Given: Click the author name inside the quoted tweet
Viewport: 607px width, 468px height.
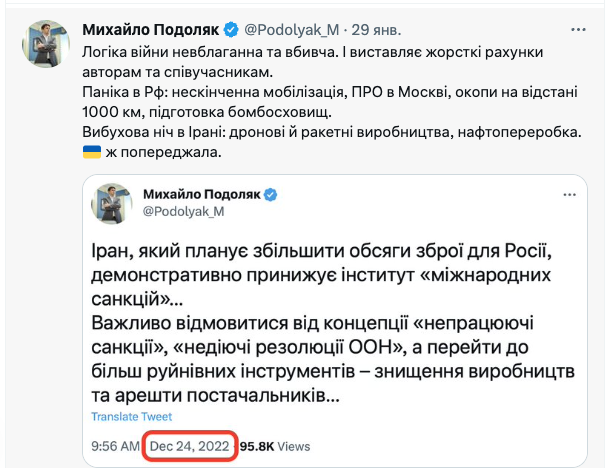Looking at the screenshot, I should click(x=201, y=194).
